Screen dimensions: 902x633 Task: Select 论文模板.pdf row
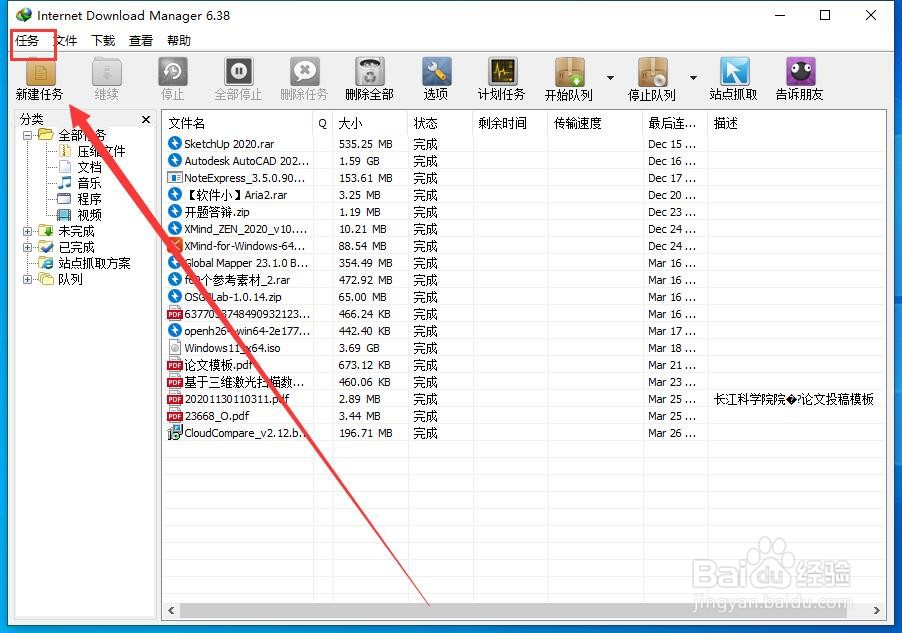pos(523,365)
